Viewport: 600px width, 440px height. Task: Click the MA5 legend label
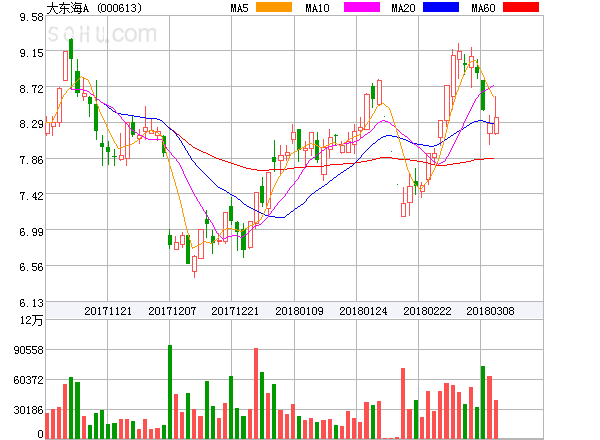point(240,8)
